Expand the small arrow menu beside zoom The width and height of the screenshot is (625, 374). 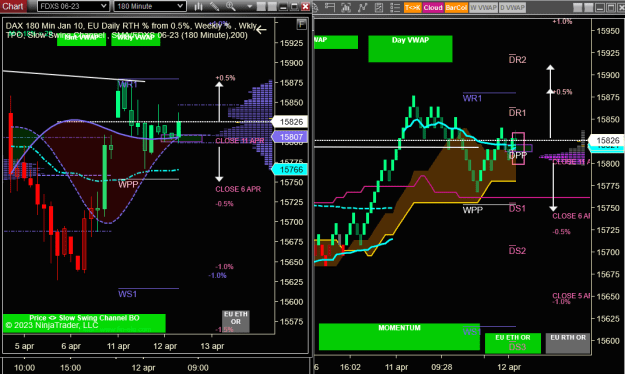pos(250,6)
